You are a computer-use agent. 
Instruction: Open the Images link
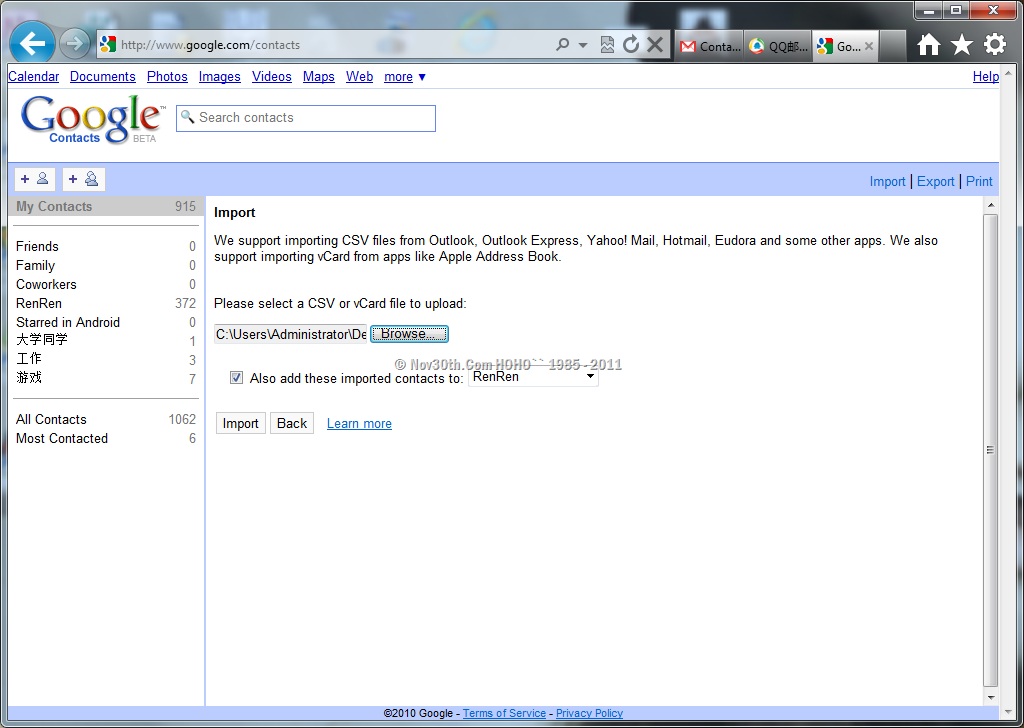(219, 76)
